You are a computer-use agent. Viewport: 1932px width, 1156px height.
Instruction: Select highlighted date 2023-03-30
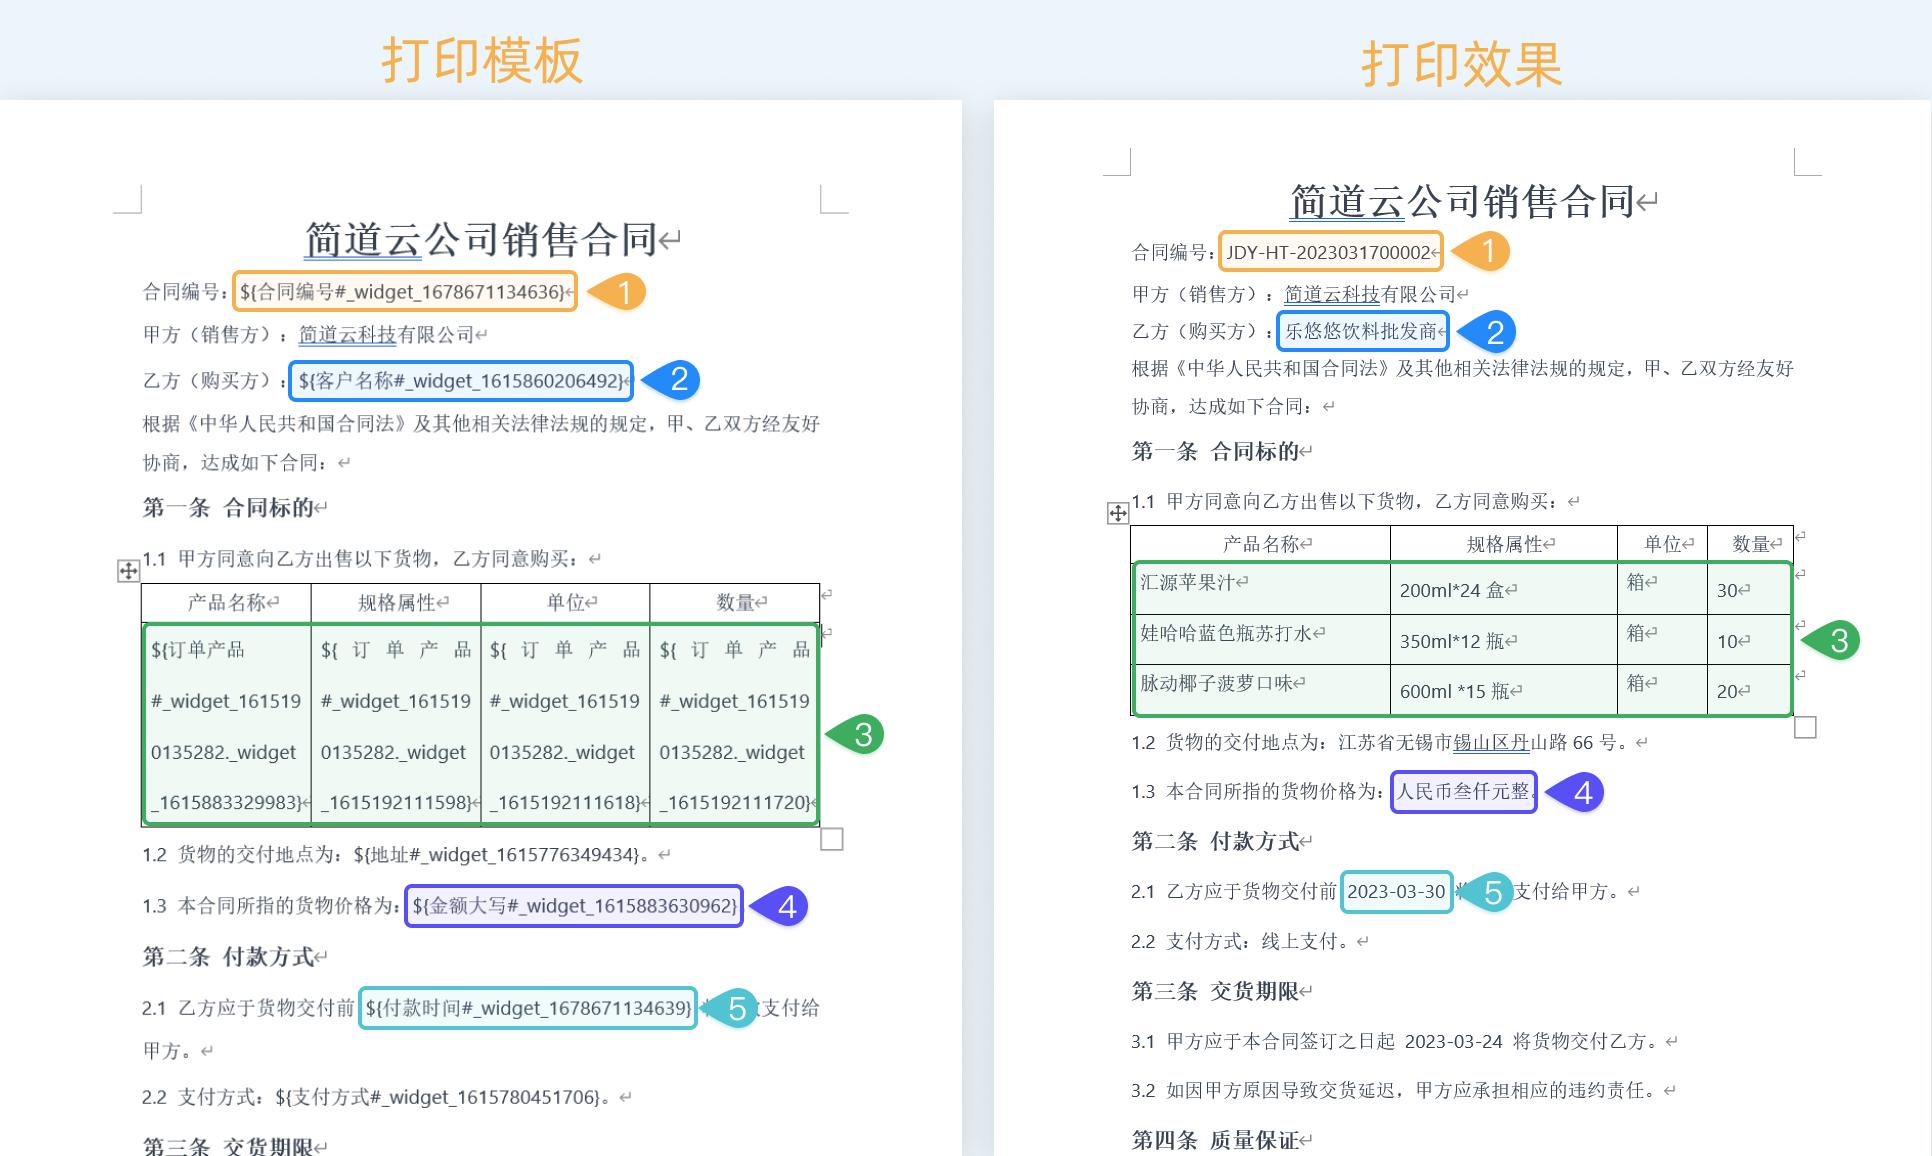click(1396, 891)
